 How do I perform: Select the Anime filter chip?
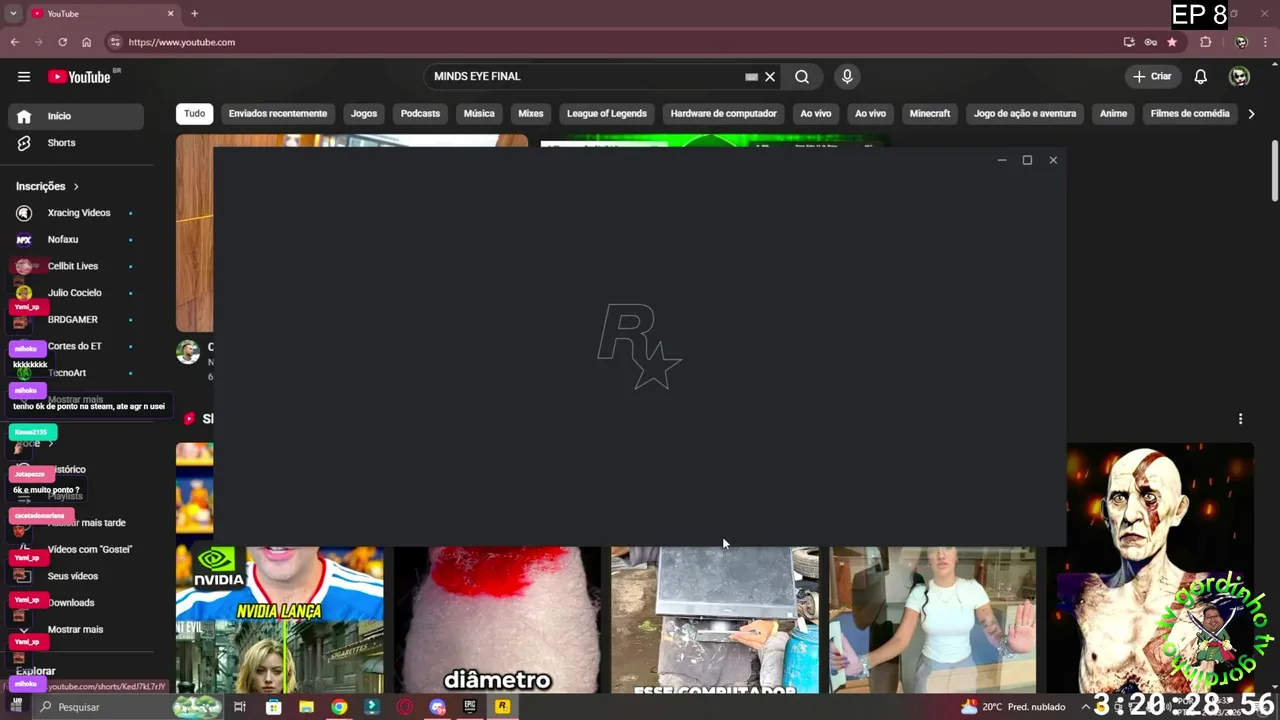point(1114,114)
